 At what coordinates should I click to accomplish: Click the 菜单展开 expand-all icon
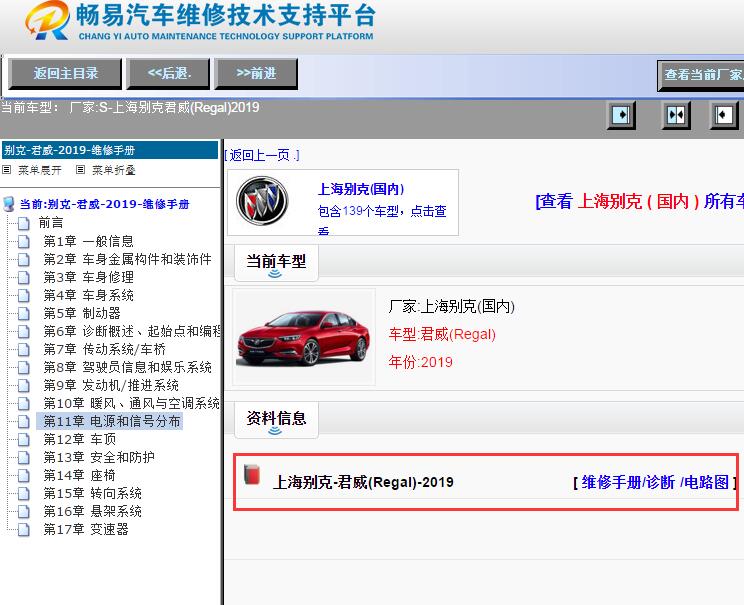[x=7, y=169]
